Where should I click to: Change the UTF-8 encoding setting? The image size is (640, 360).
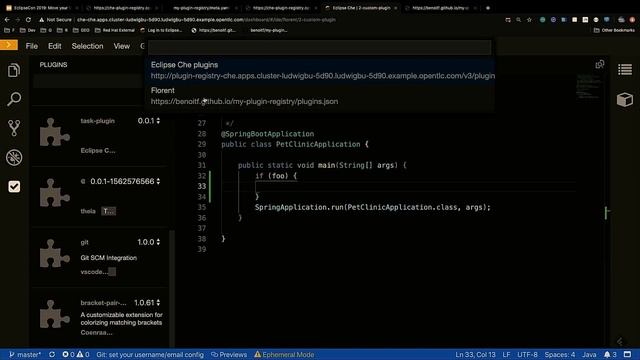coord(527,354)
